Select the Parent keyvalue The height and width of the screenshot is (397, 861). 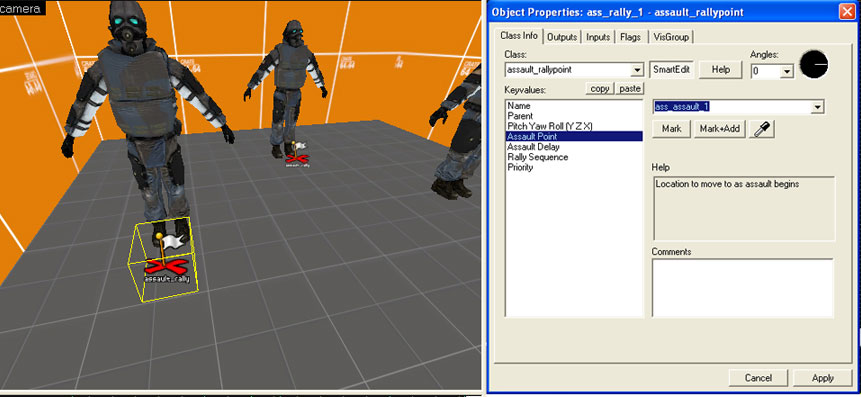coord(573,116)
